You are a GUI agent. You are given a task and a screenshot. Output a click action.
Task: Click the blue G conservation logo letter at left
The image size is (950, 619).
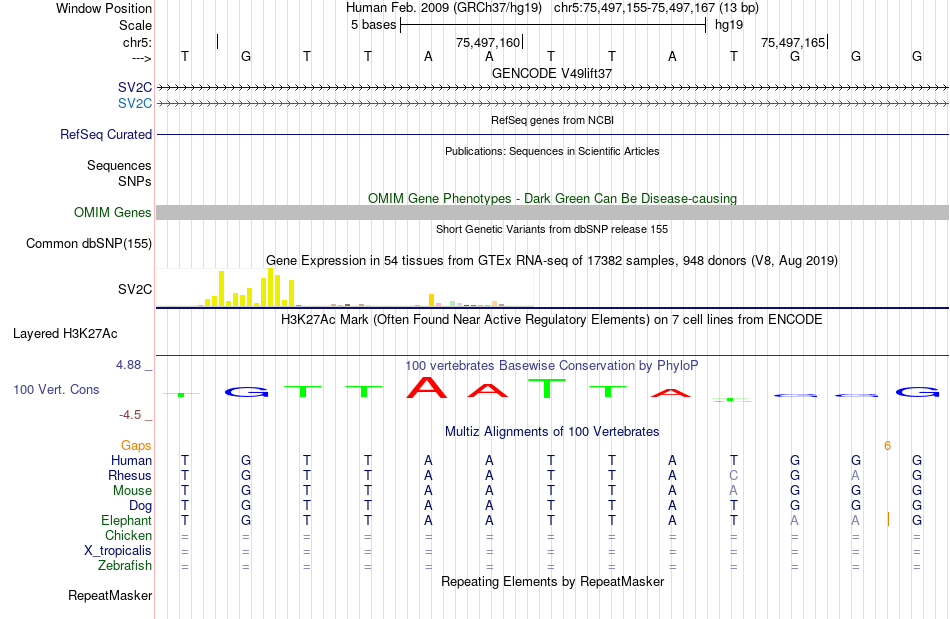(x=246, y=392)
